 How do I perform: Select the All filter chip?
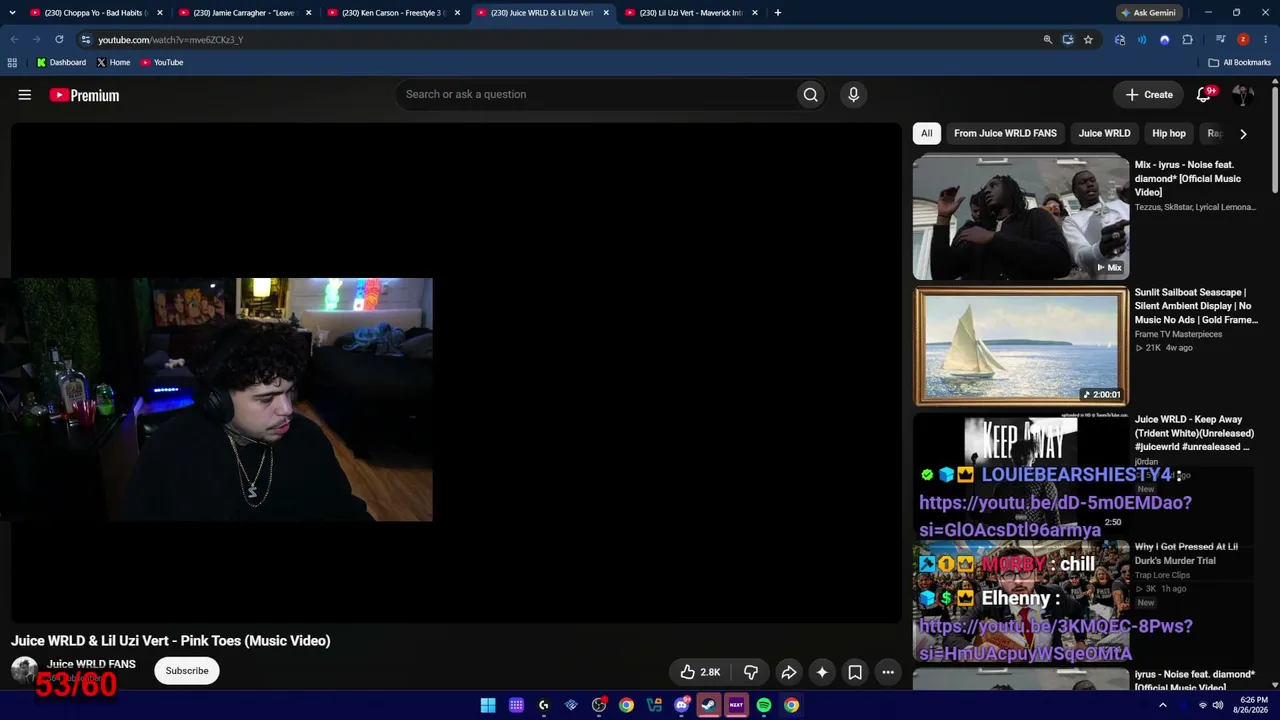(927, 134)
